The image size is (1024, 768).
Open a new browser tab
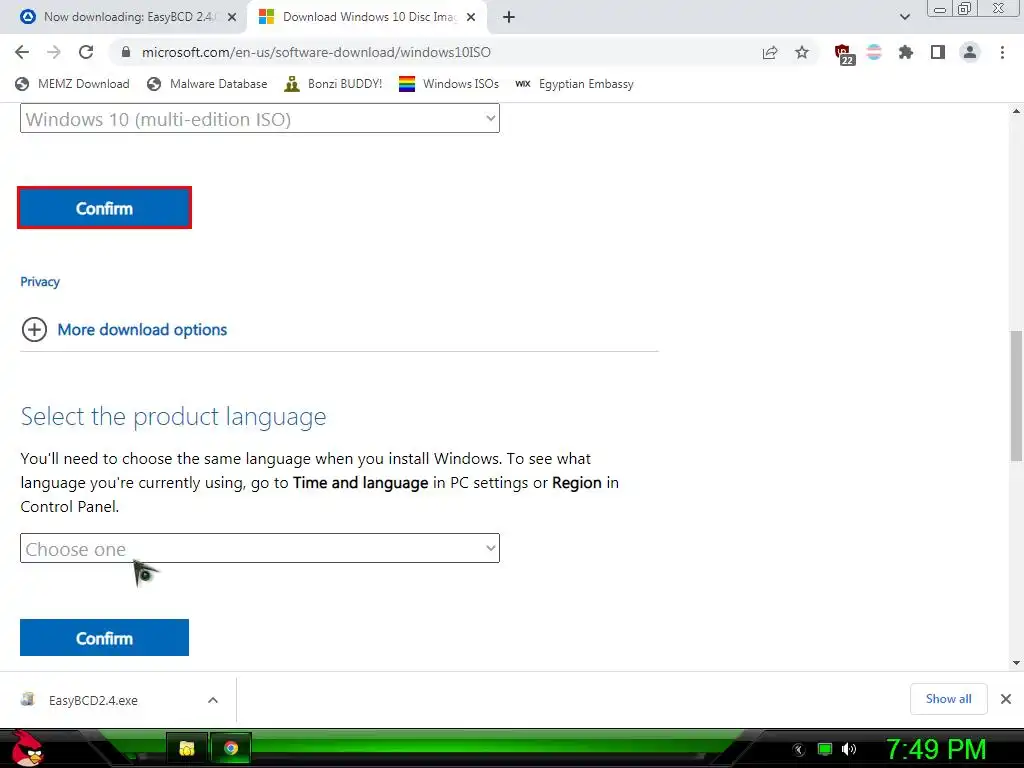click(509, 17)
